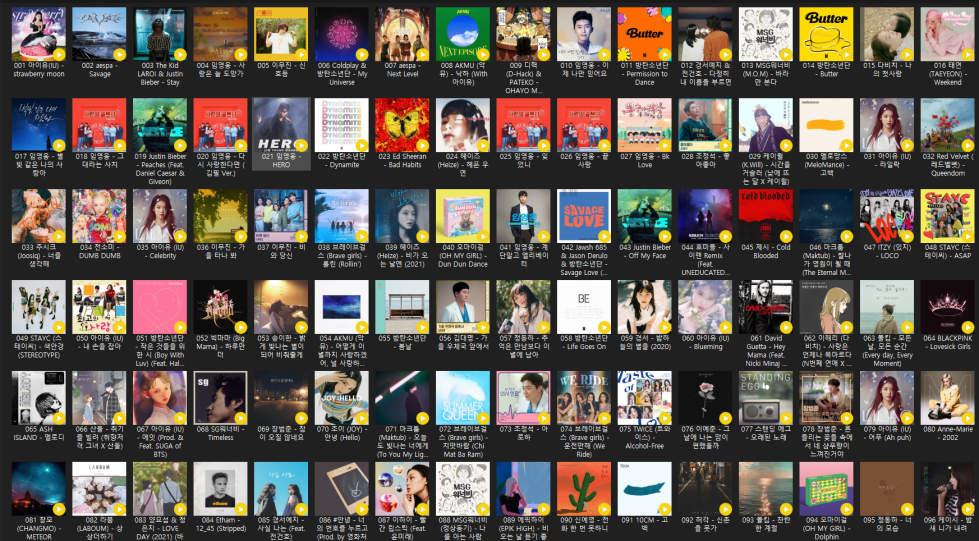The width and height of the screenshot is (979, 541).
Task: Click the 094 OH MY GIRL Dolphin thumbnail
Action: [x=826, y=489]
